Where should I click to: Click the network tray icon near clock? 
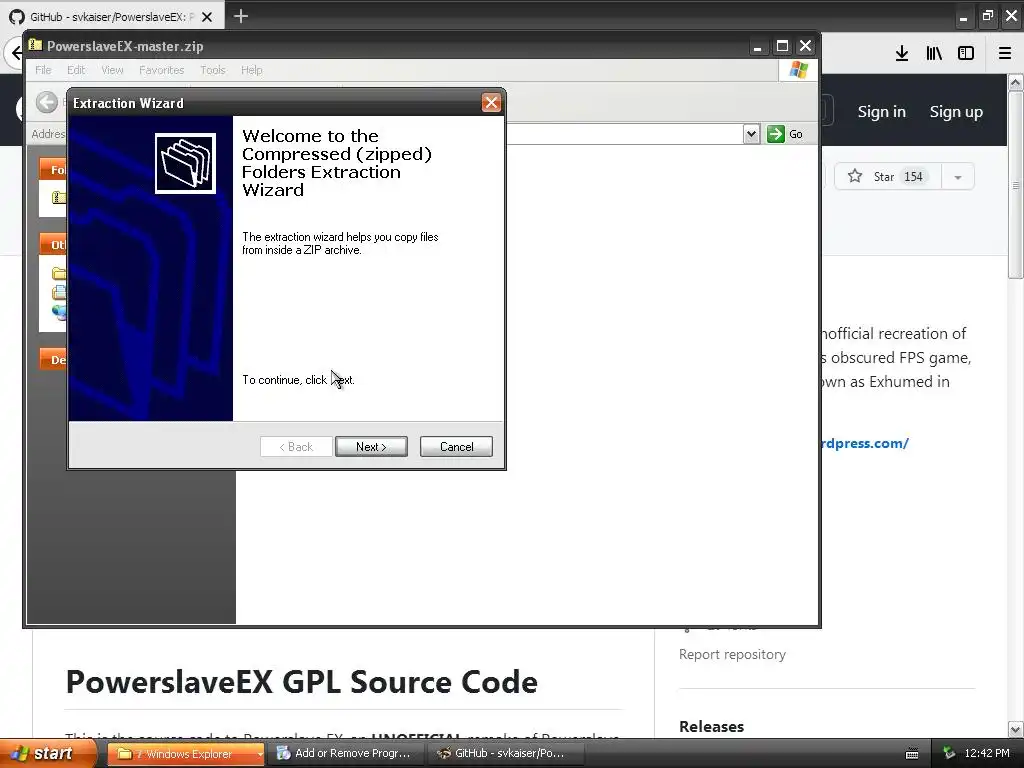point(949,754)
